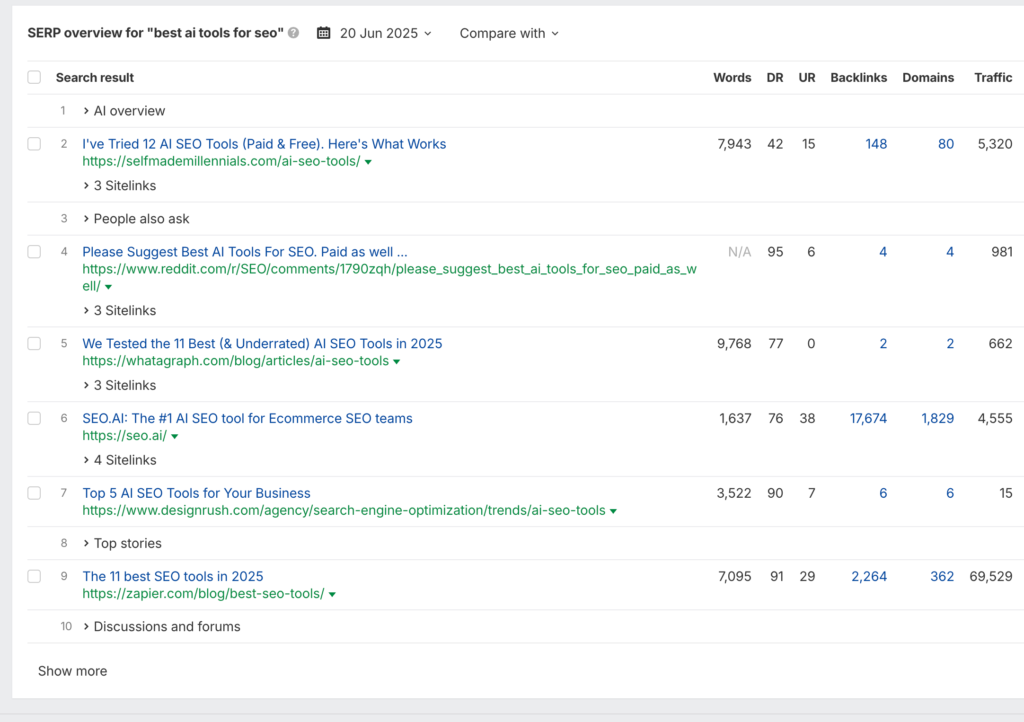Open the 1,829 domains count for seo.ai

(x=938, y=418)
